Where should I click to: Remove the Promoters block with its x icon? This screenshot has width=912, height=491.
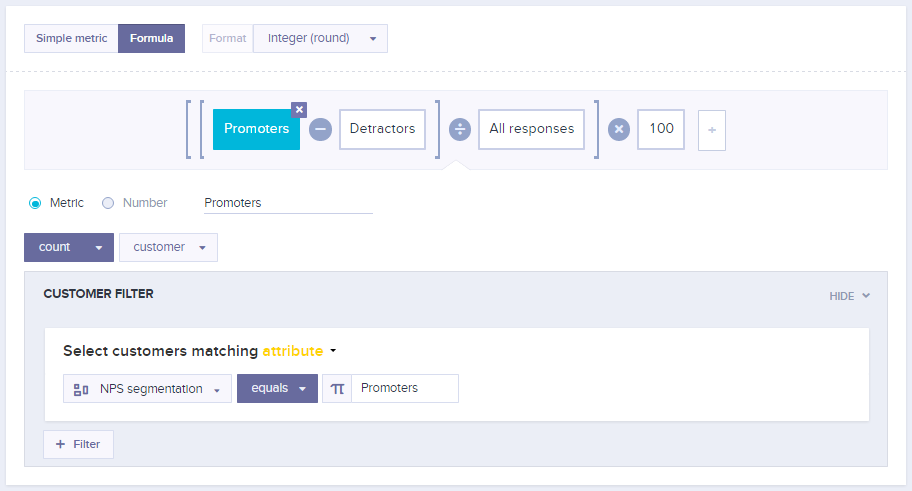point(299,109)
